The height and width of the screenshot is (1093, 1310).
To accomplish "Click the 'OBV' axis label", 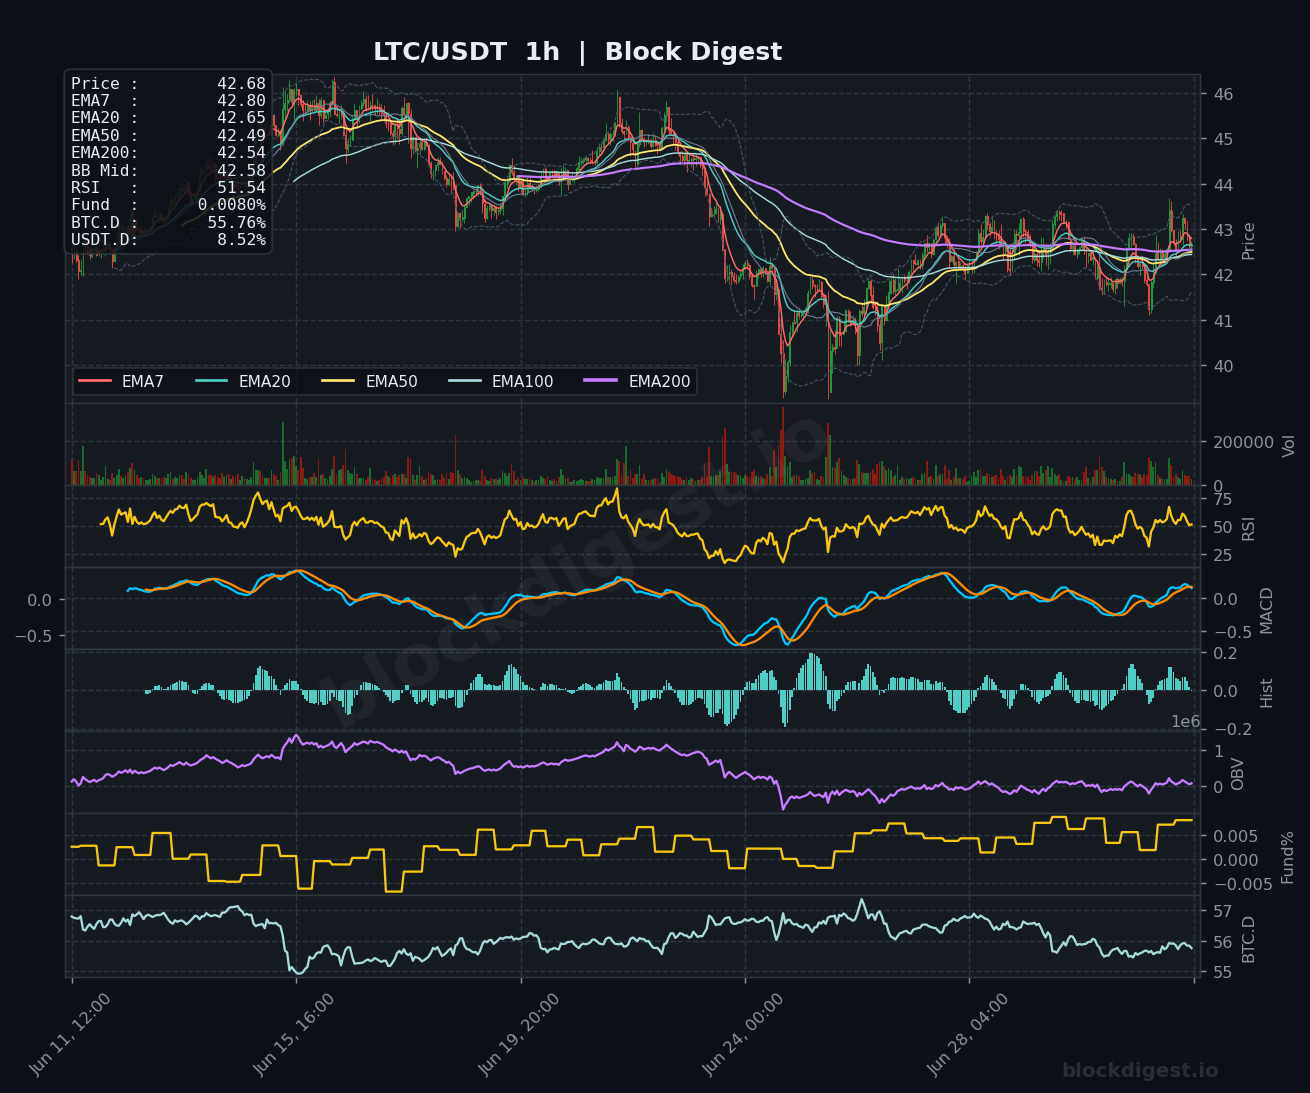I will (1238, 773).
